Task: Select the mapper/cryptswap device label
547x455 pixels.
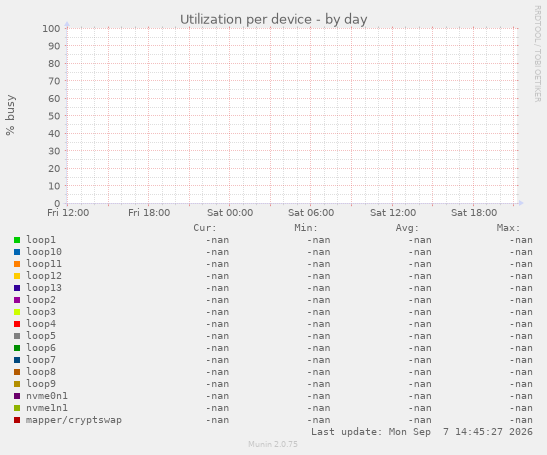Action: [x=74, y=420]
